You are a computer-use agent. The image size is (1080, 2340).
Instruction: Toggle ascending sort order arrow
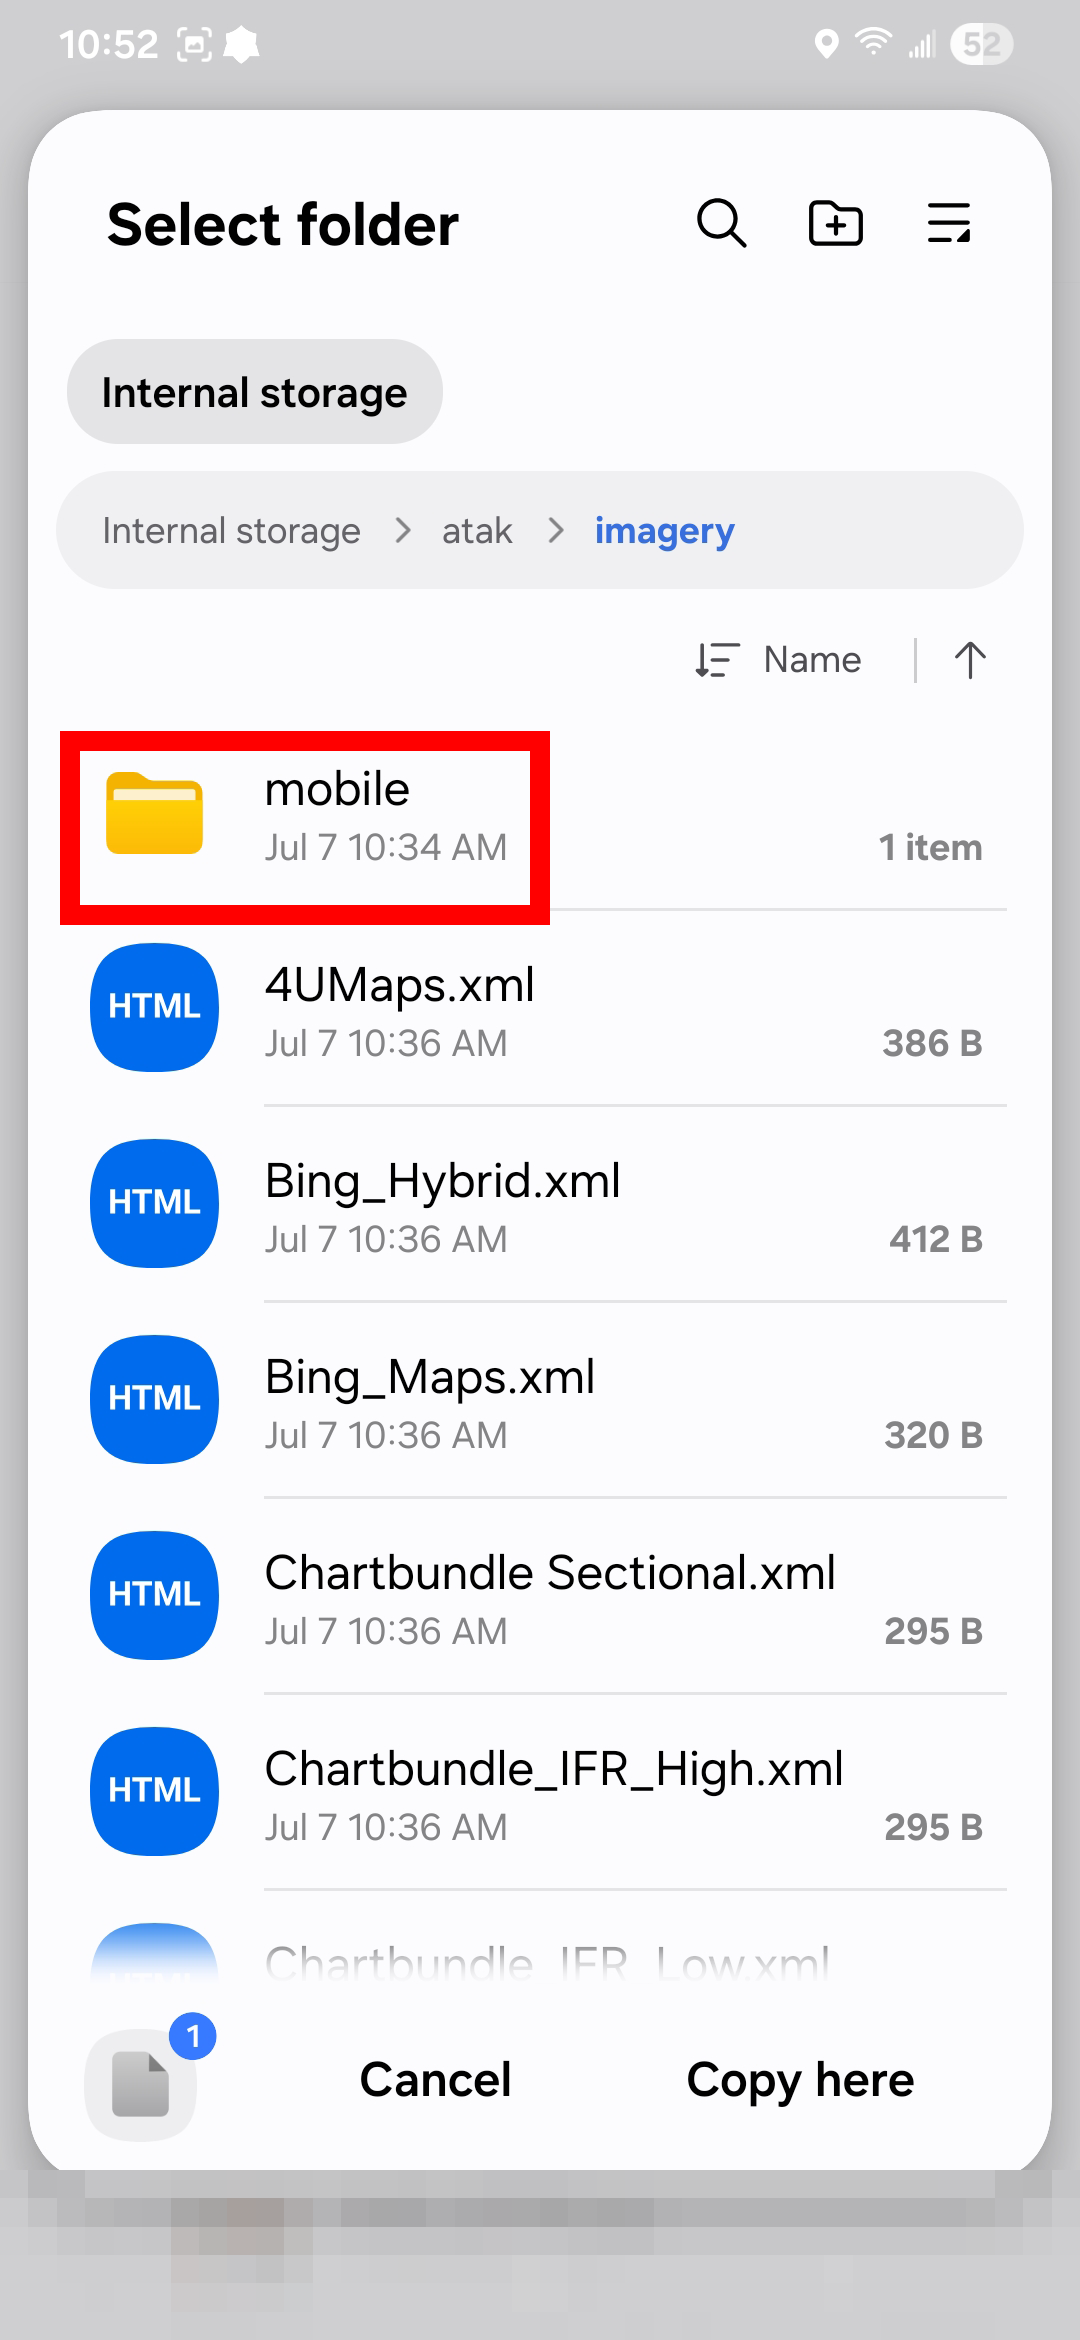click(x=970, y=660)
